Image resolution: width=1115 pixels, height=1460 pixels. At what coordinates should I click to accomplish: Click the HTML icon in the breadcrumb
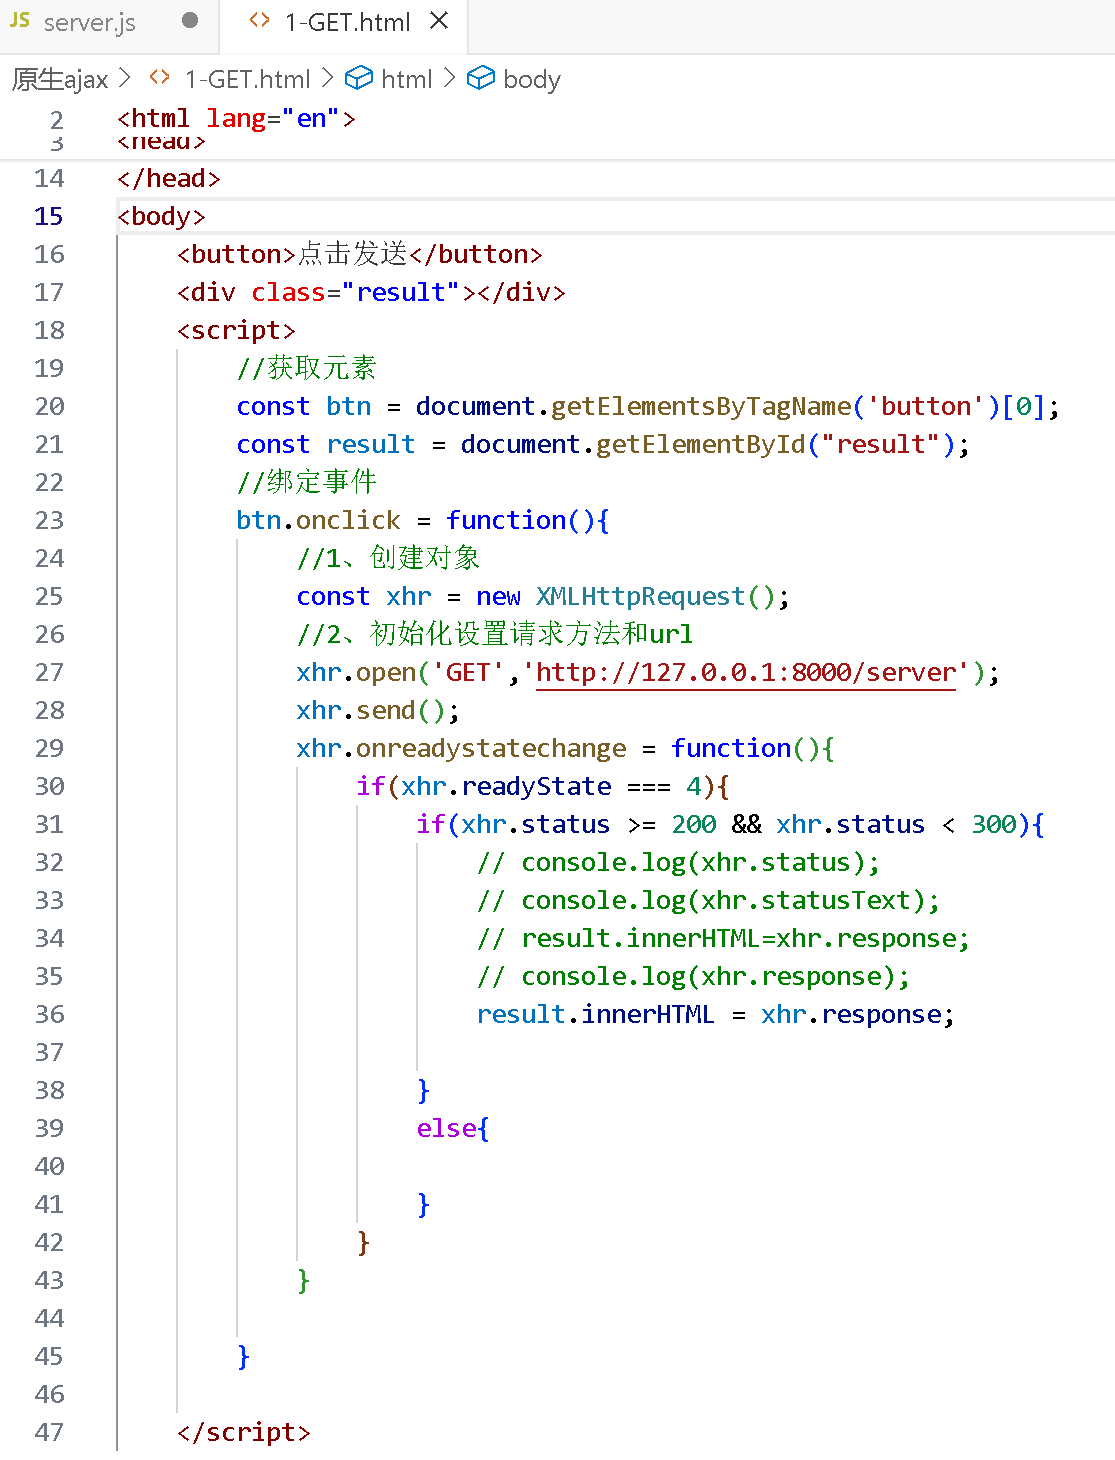(159, 77)
